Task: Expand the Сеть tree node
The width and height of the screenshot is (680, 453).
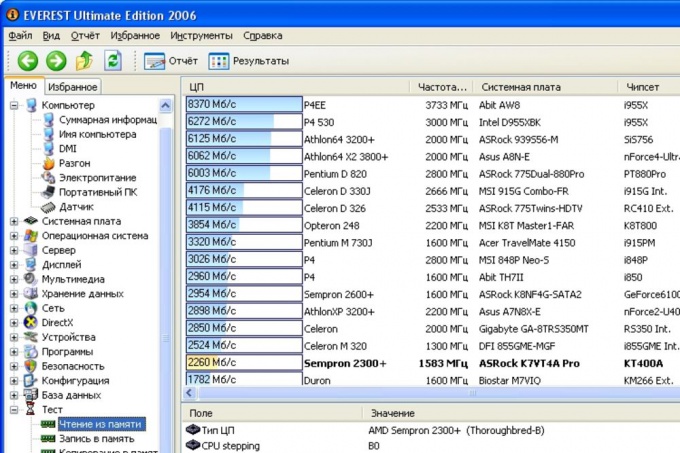Action: 14,309
